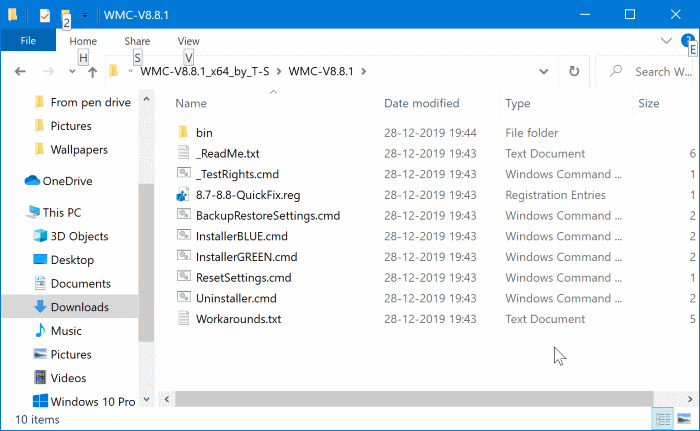Screen dimensions: 700x431
Task: Click navigation pane scroll up arrow
Action: [146, 99]
